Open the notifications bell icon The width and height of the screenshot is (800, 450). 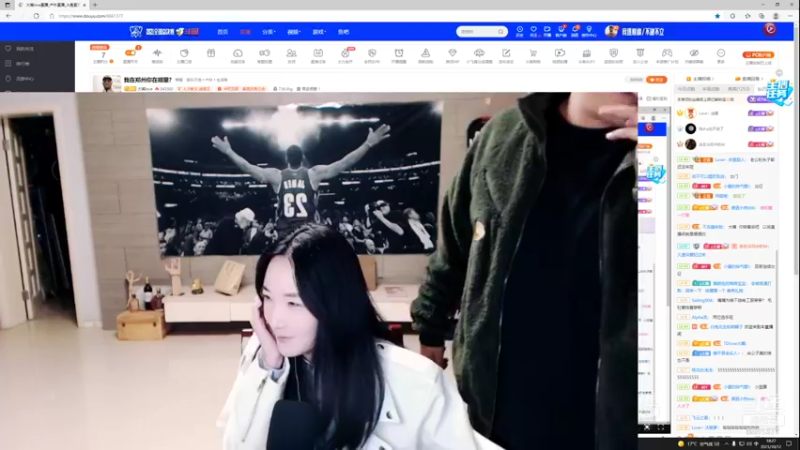coord(575,30)
